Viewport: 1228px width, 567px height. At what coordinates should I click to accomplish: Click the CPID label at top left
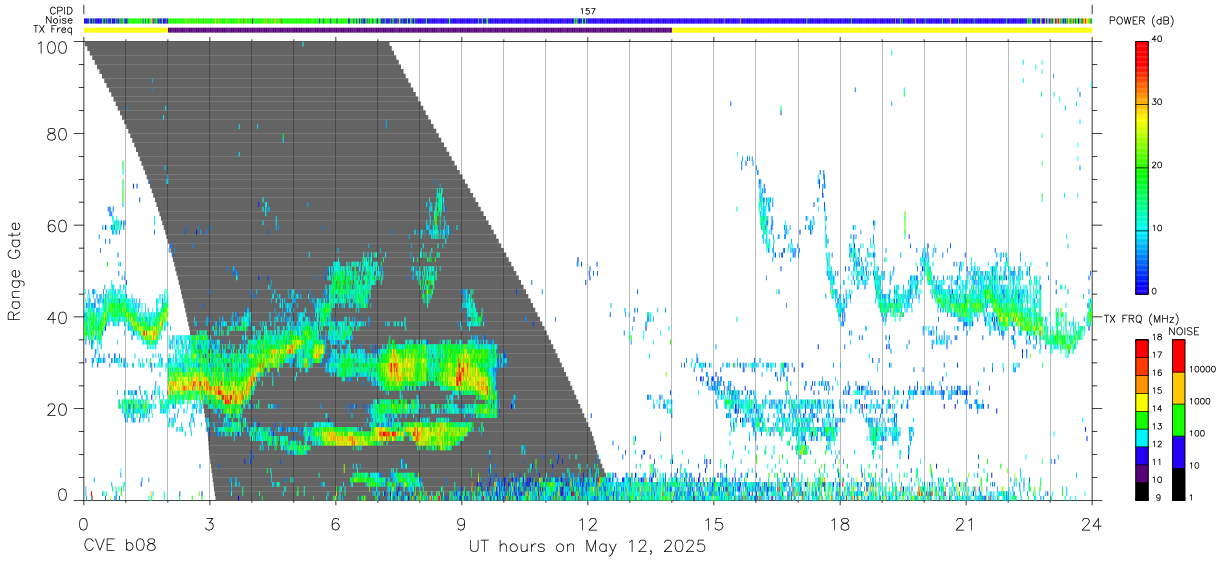click(62, 11)
